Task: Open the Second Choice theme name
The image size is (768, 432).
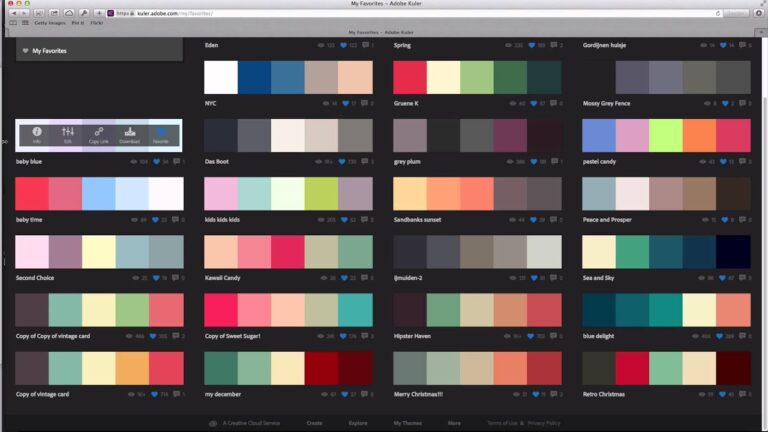Action: pyautogui.click(x=35, y=278)
